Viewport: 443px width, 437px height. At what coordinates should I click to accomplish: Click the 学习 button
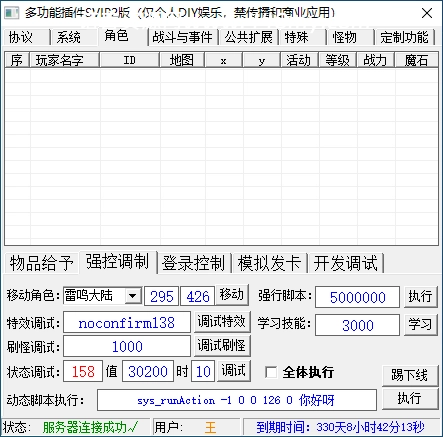click(x=421, y=324)
